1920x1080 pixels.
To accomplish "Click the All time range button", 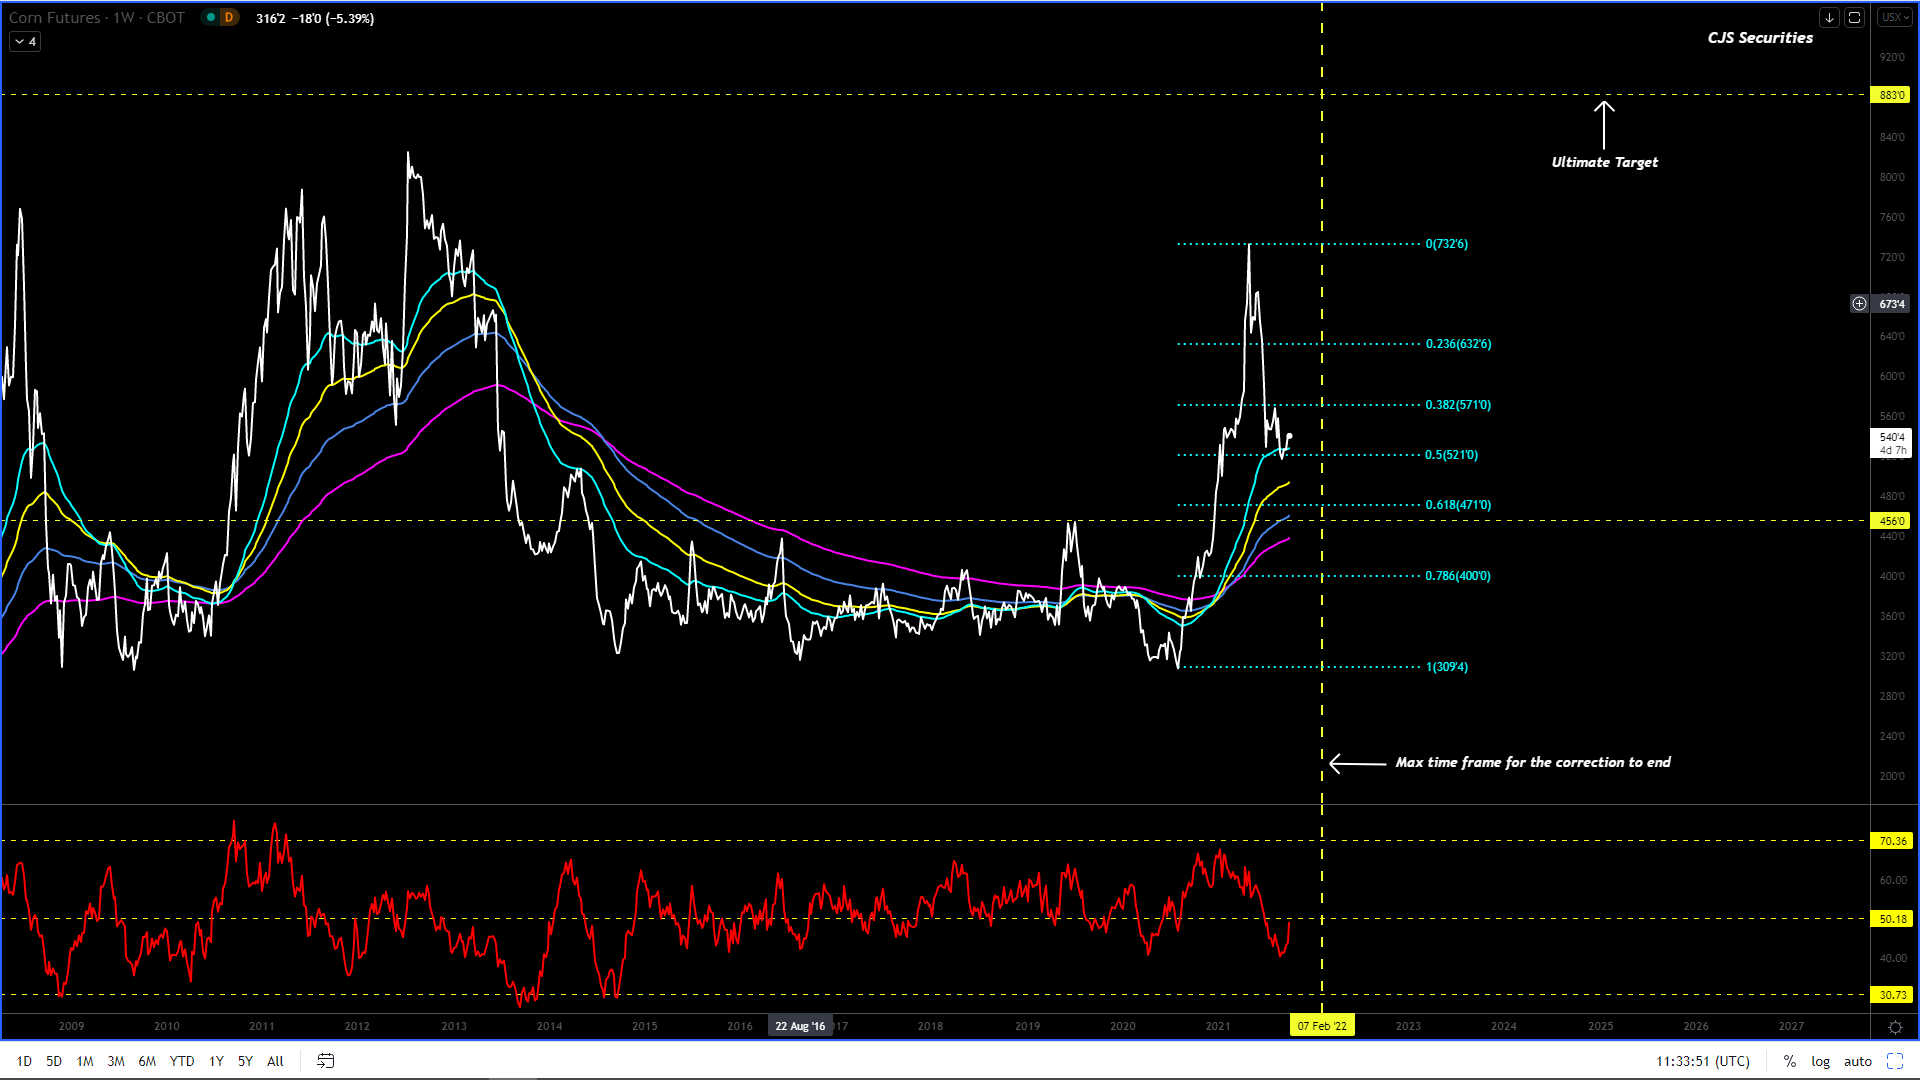I will (275, 1061).
